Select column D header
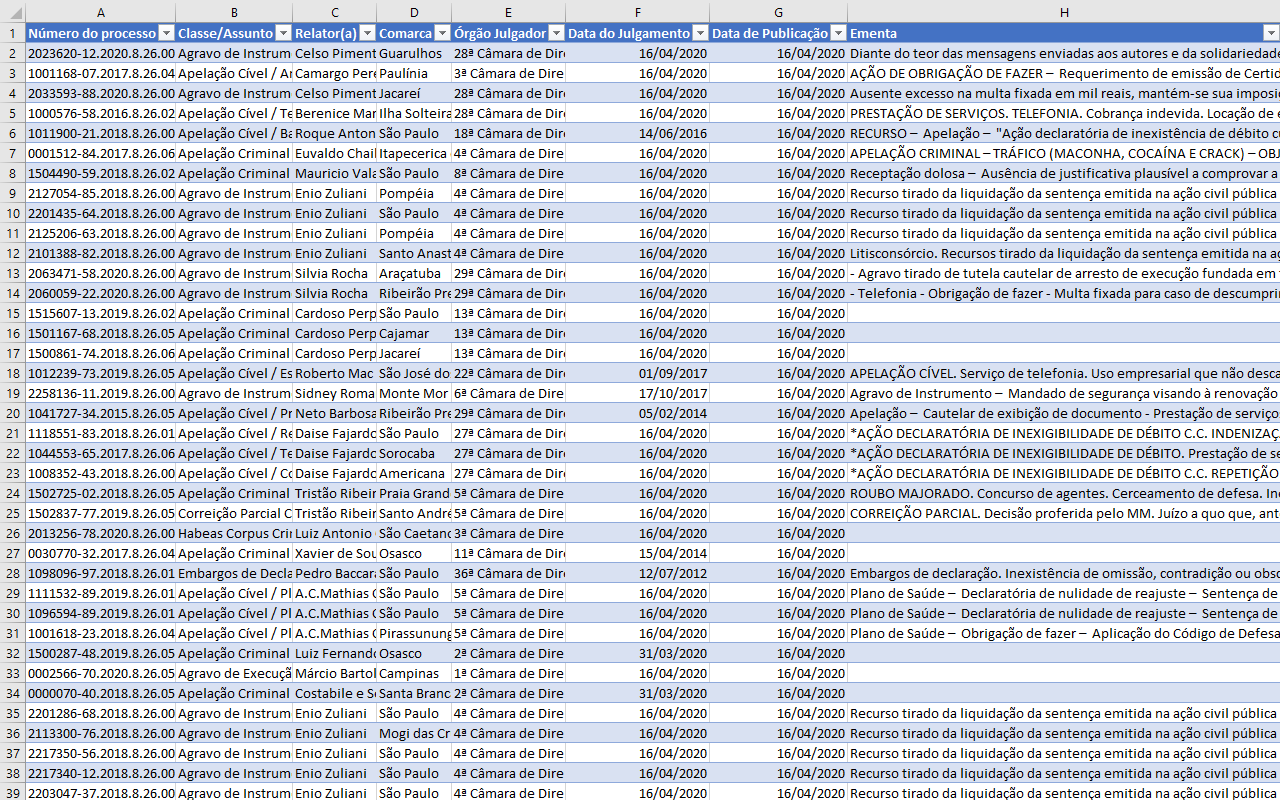This screenshot has width=1280, height=800. coord(414,12)
